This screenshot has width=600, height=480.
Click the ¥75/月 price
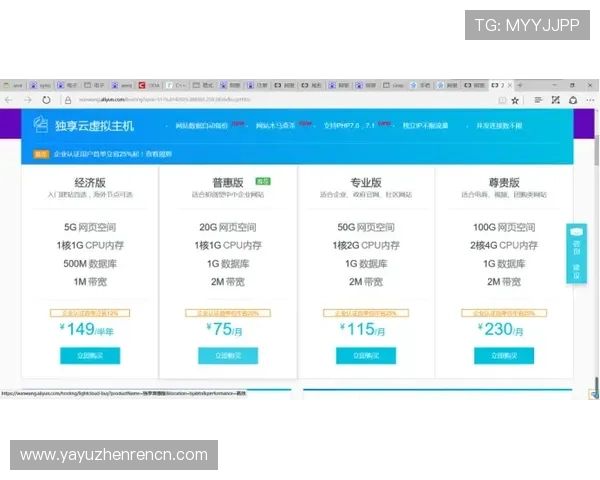[x=225, y=329]
